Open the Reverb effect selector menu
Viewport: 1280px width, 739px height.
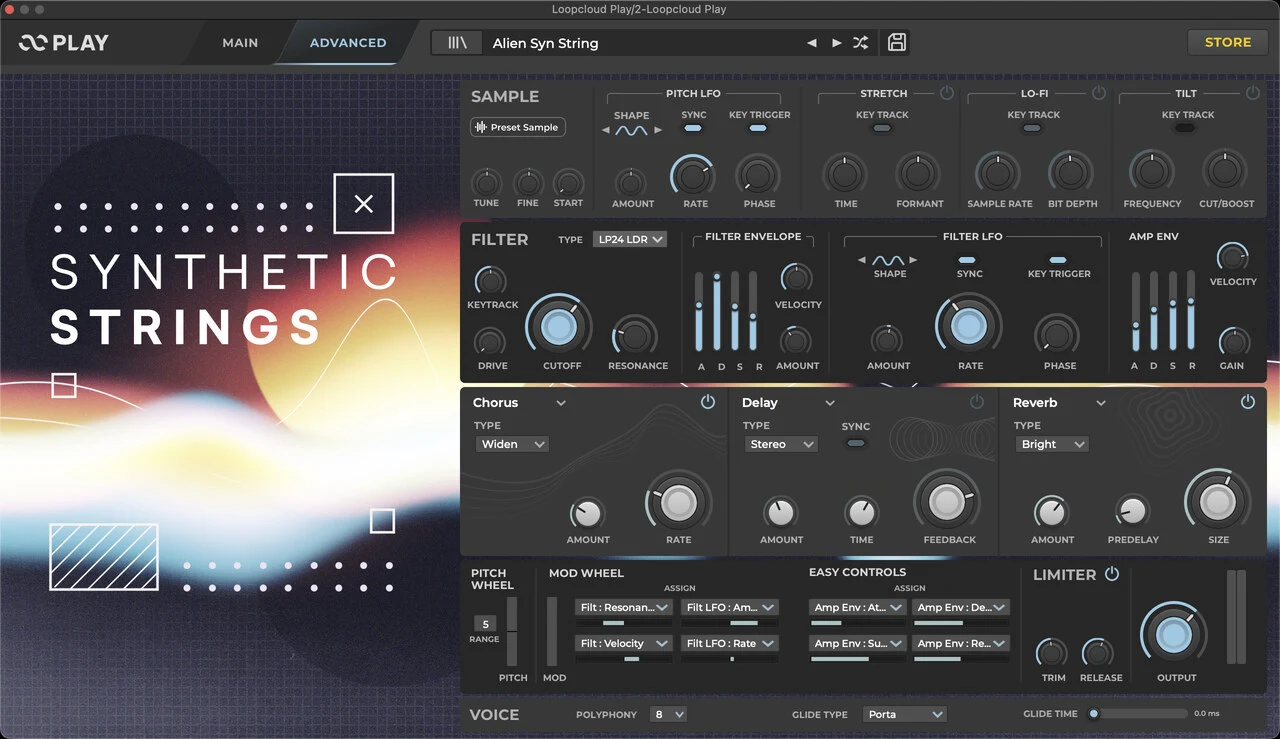click(1101, 403)
